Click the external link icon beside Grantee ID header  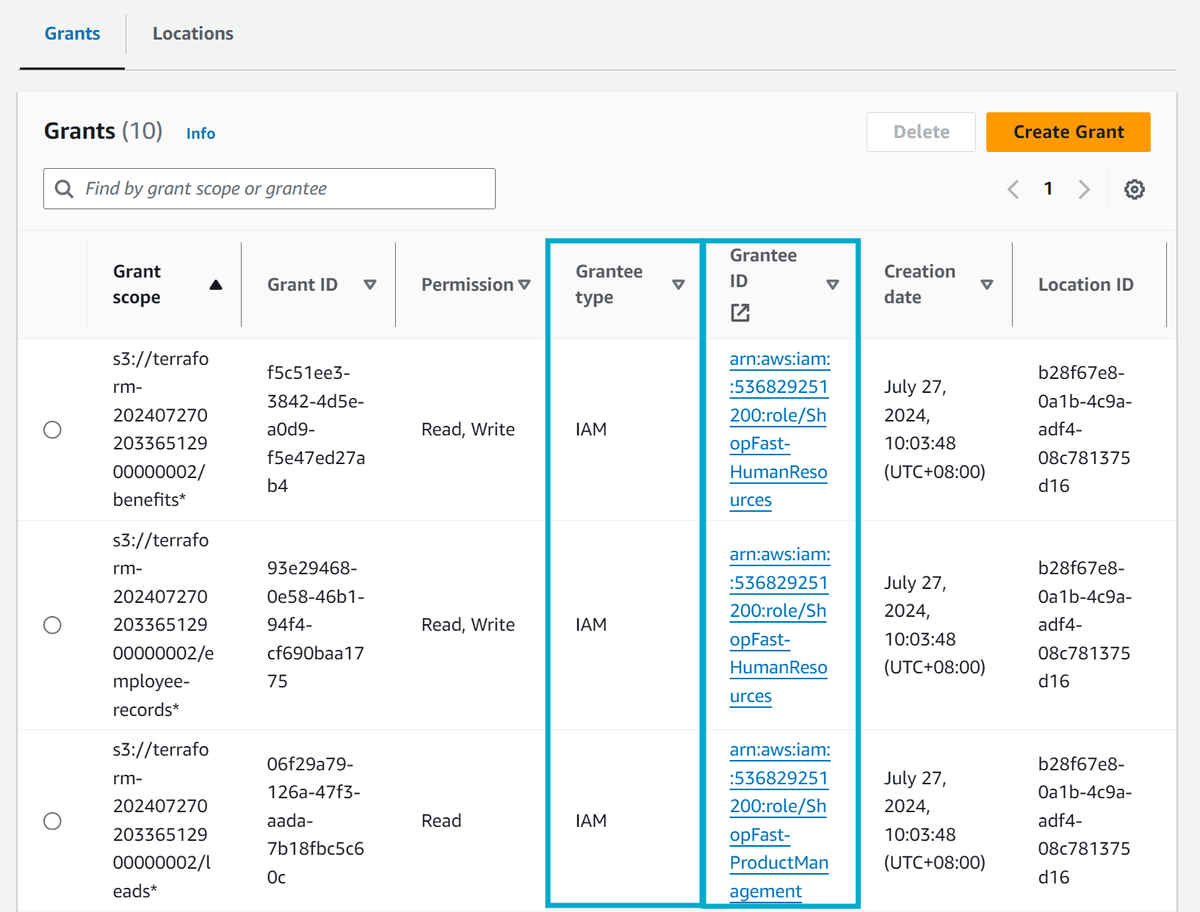[x=739, y=312]
